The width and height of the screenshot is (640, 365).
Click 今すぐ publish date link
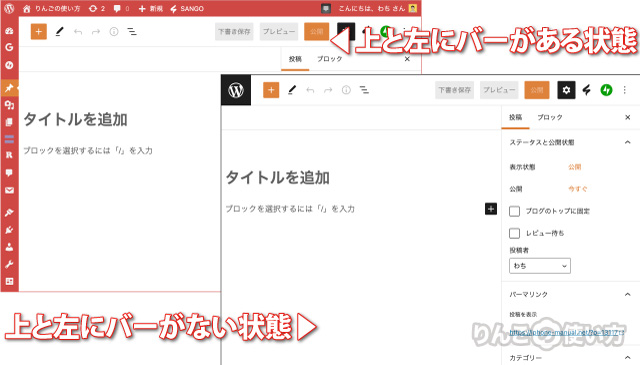pos(578,189)
